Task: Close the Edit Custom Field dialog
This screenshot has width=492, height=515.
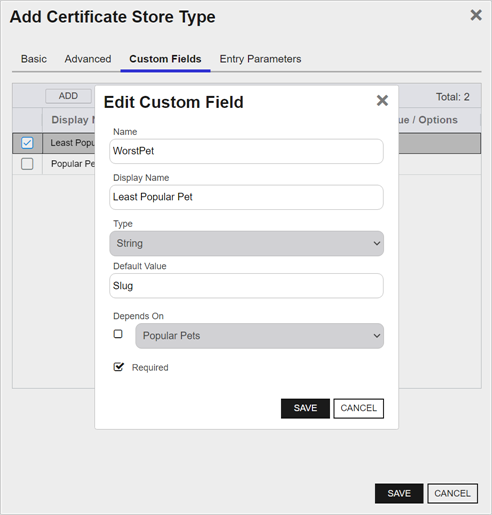Action: click(x=382, y=100)
